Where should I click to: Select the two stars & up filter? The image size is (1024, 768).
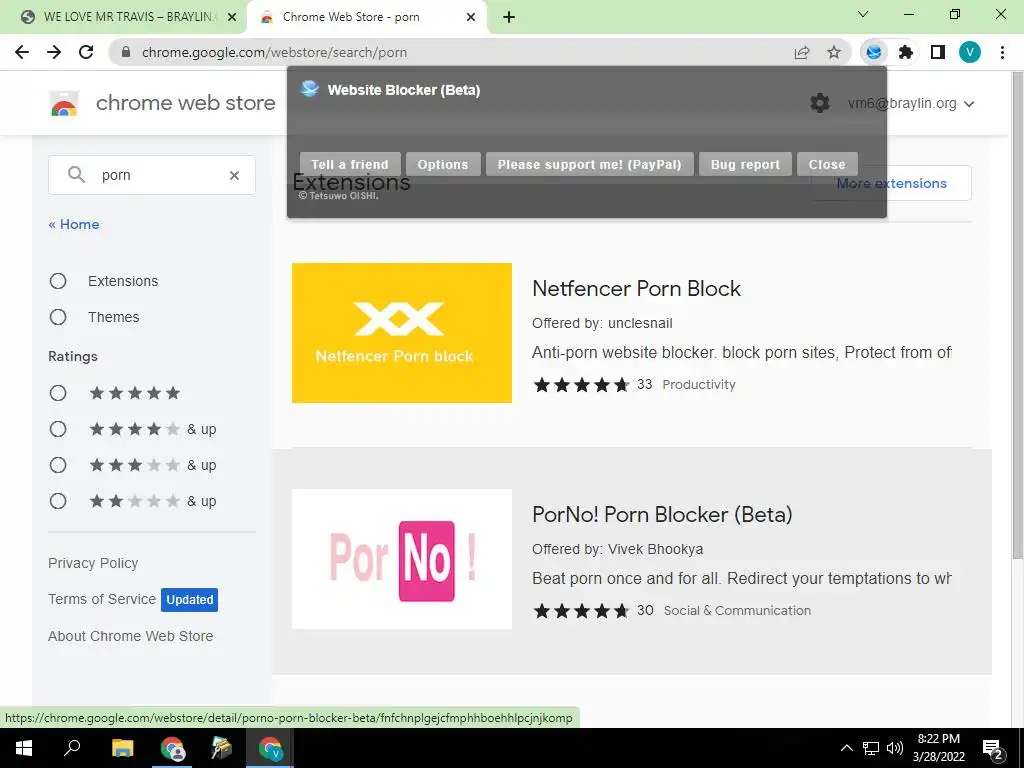58,501
